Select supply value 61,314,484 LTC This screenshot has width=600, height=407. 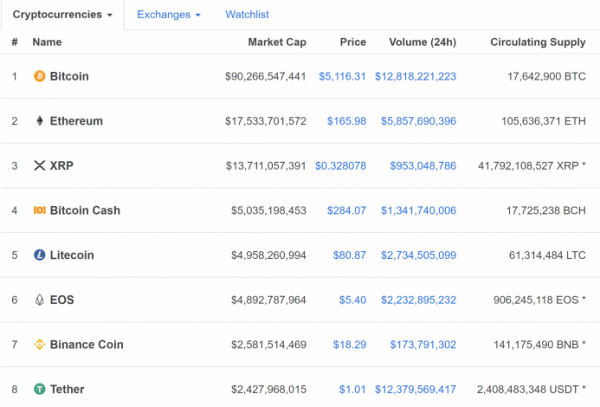pos(547,255)
